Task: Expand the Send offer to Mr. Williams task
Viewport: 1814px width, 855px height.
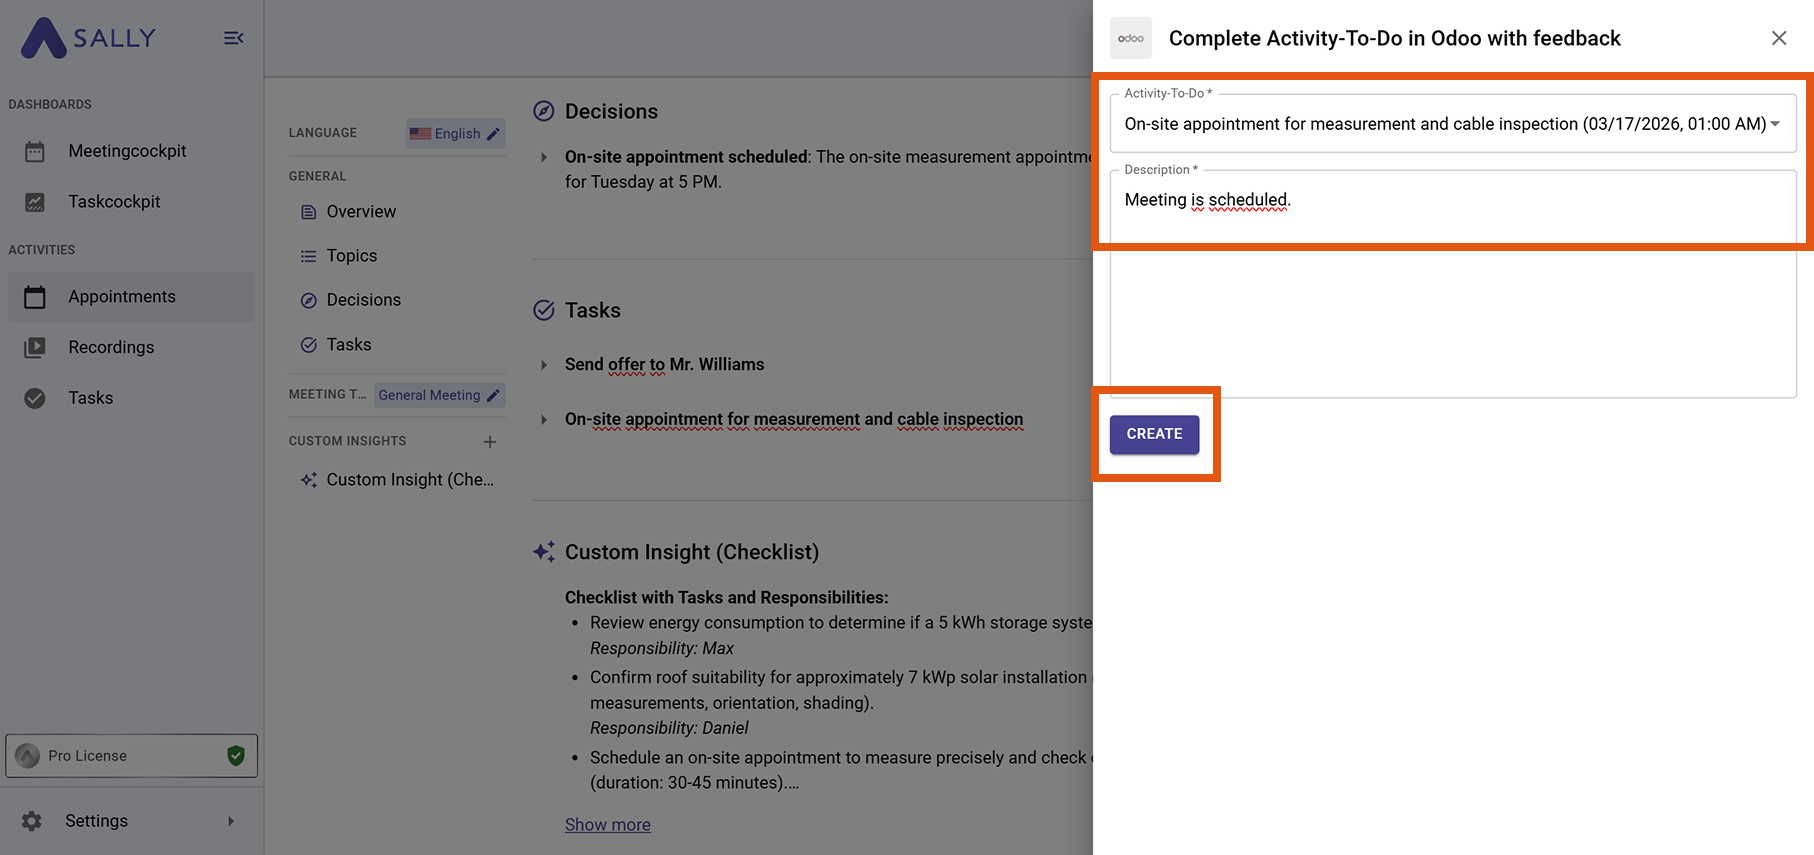Action: (544, 365)
